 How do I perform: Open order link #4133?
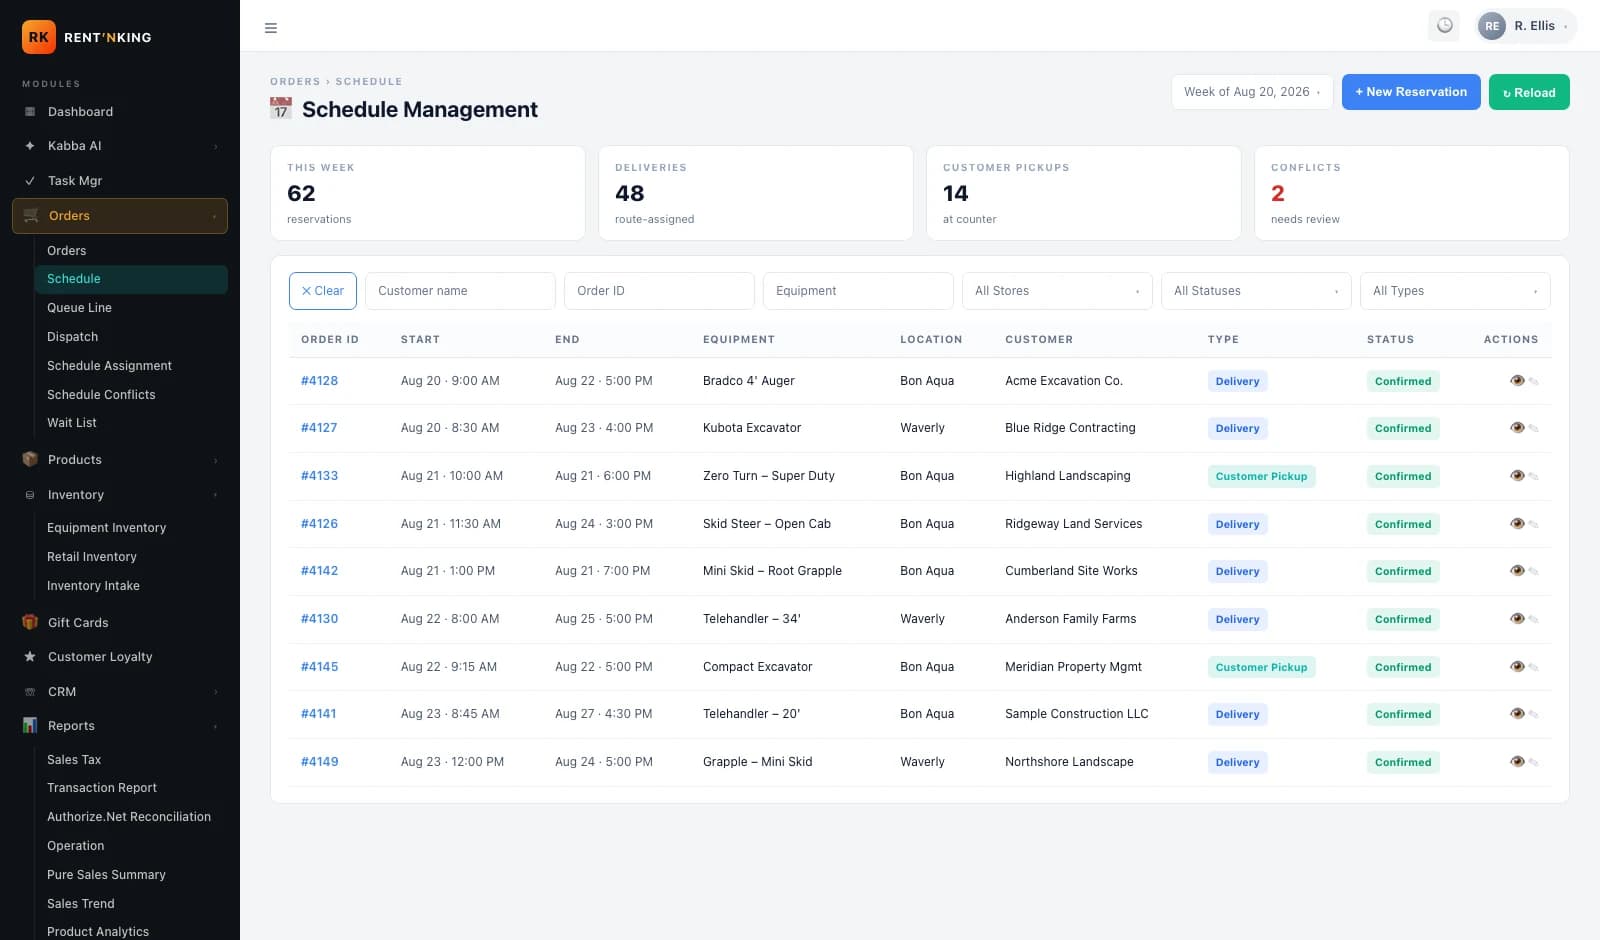[319, 476]
